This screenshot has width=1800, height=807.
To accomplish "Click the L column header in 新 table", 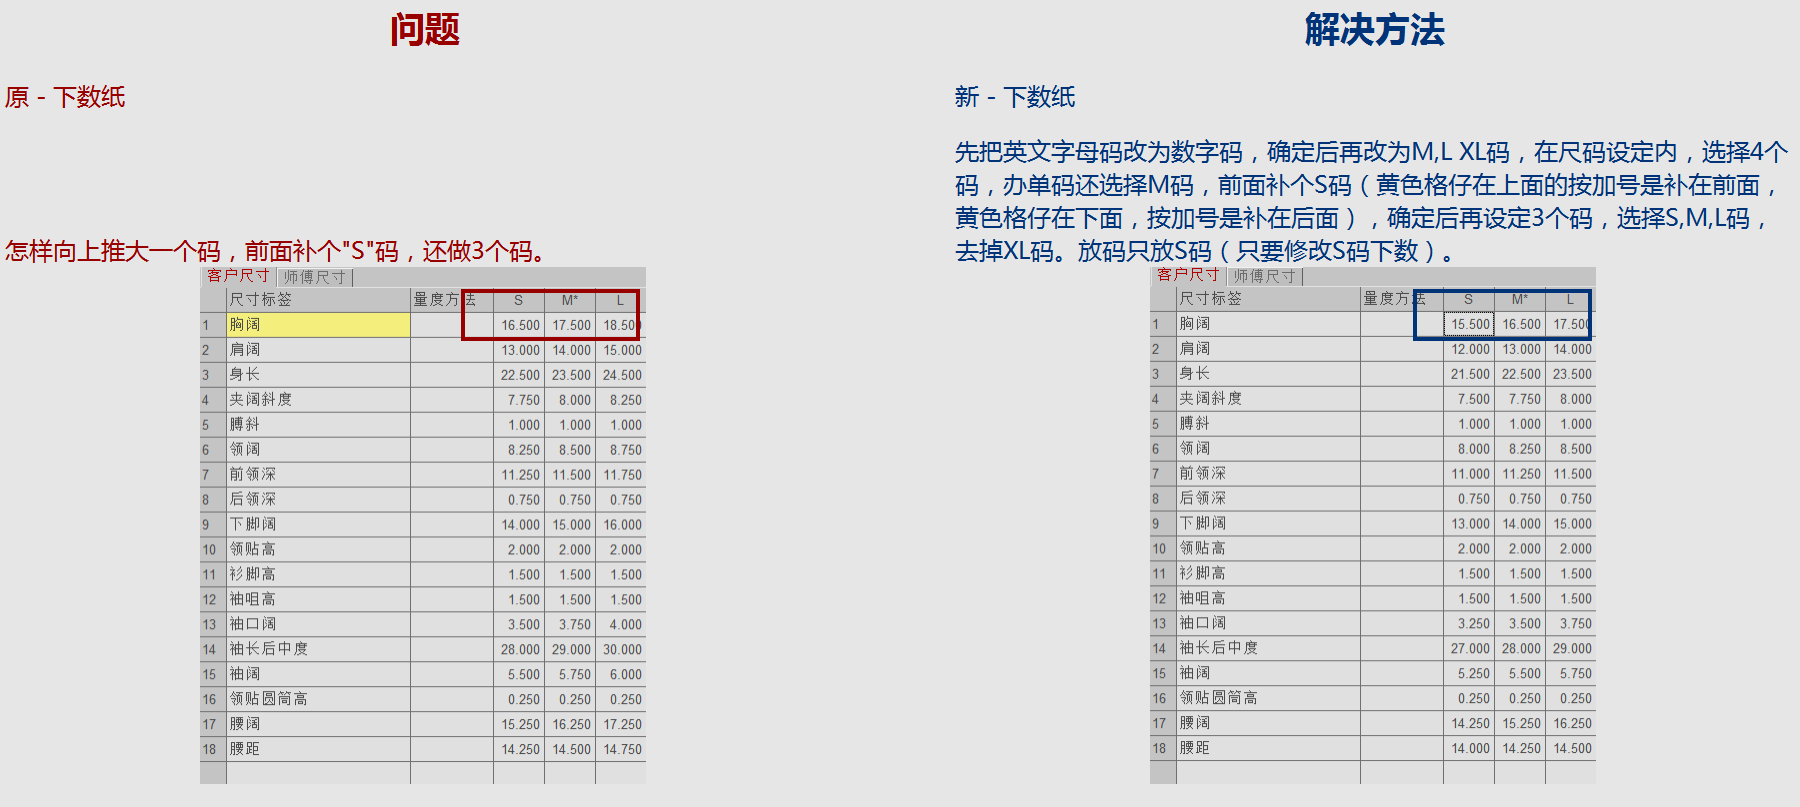I will point(1570,299).
